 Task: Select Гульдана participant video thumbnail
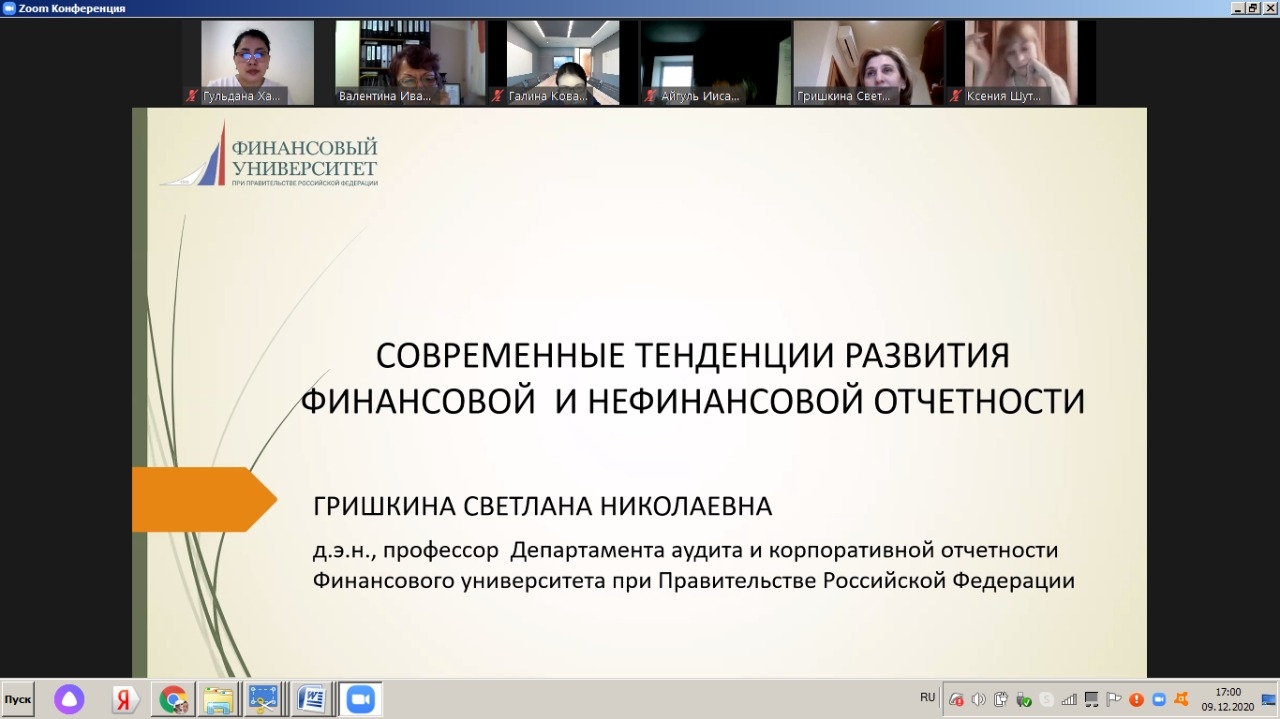(x=242, y=62)
